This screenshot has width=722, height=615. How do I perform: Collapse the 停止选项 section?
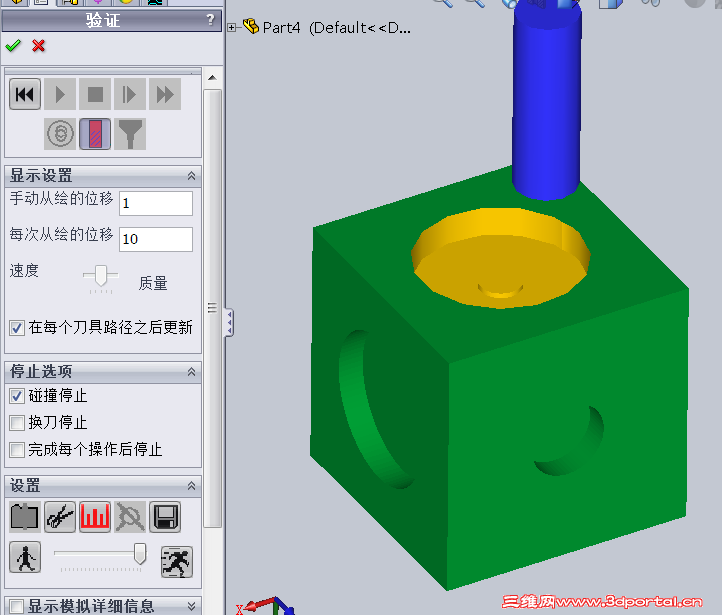tap(192, 371)
